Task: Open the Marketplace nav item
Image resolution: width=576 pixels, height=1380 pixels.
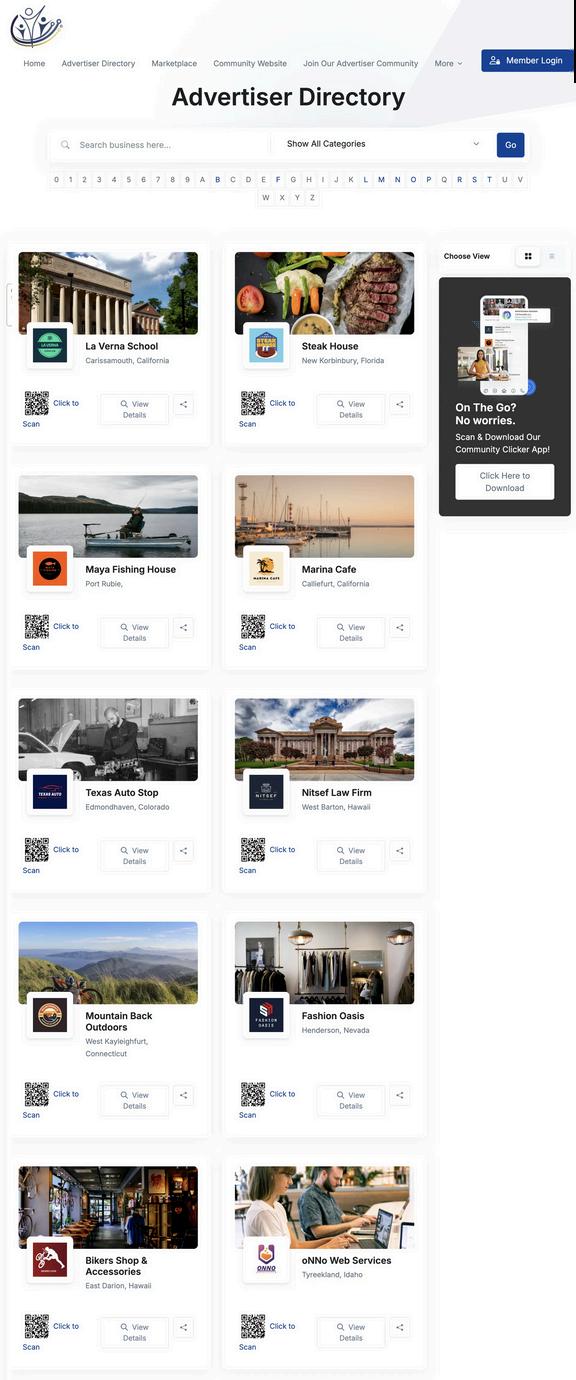Action: coord(174,63)
